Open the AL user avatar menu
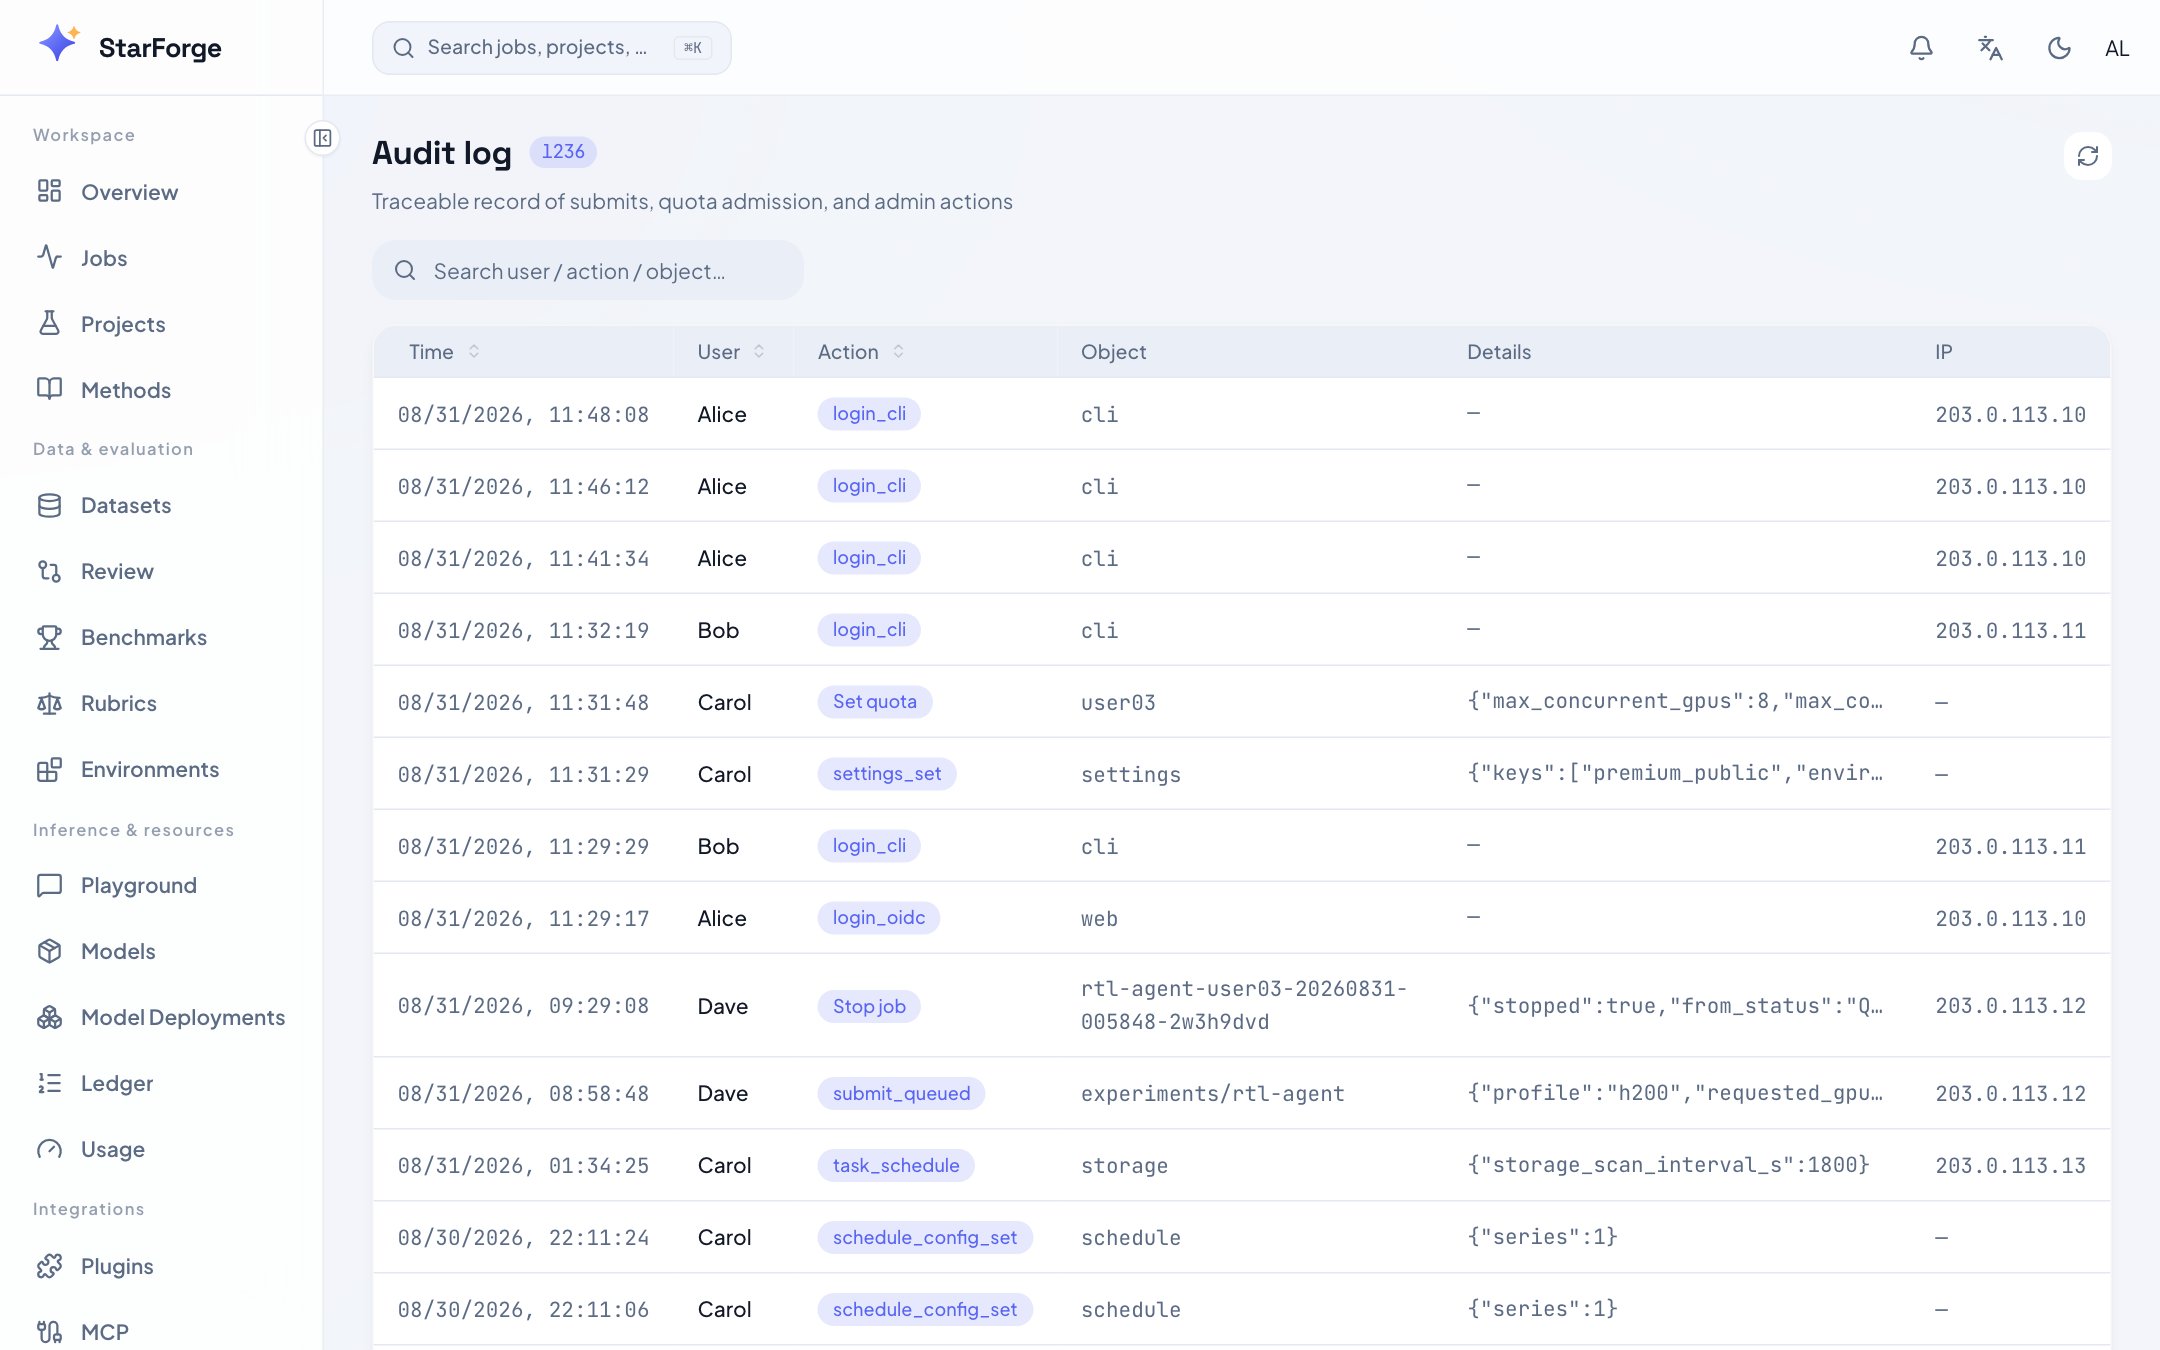Image resolution: width=2160 pixels, height=1350 pixels. pyautogui.click(x=2117, y=48)
